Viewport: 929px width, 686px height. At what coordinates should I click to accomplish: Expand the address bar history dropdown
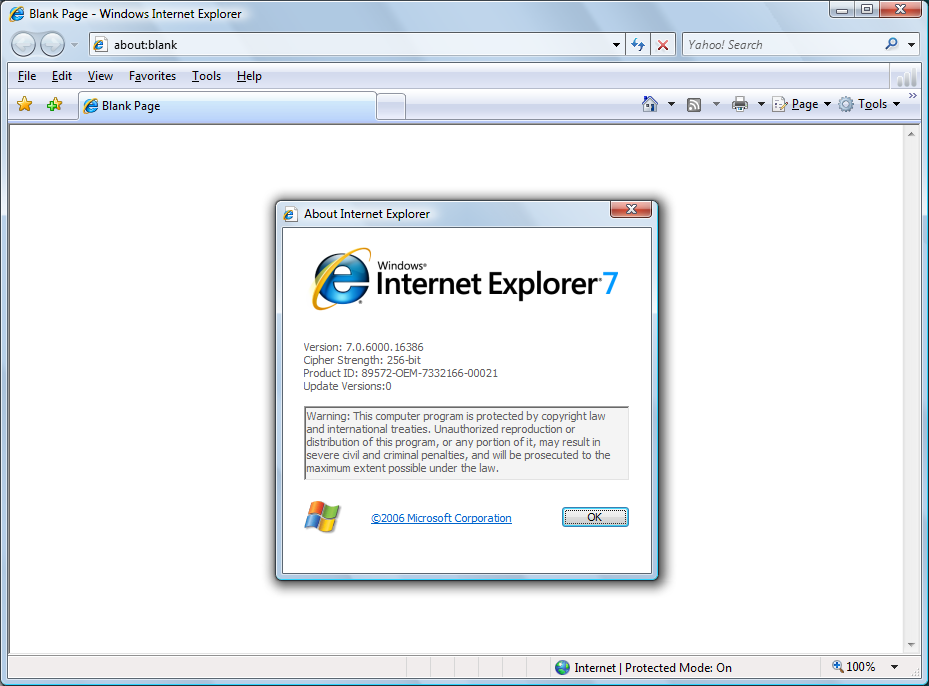(616, 45)
